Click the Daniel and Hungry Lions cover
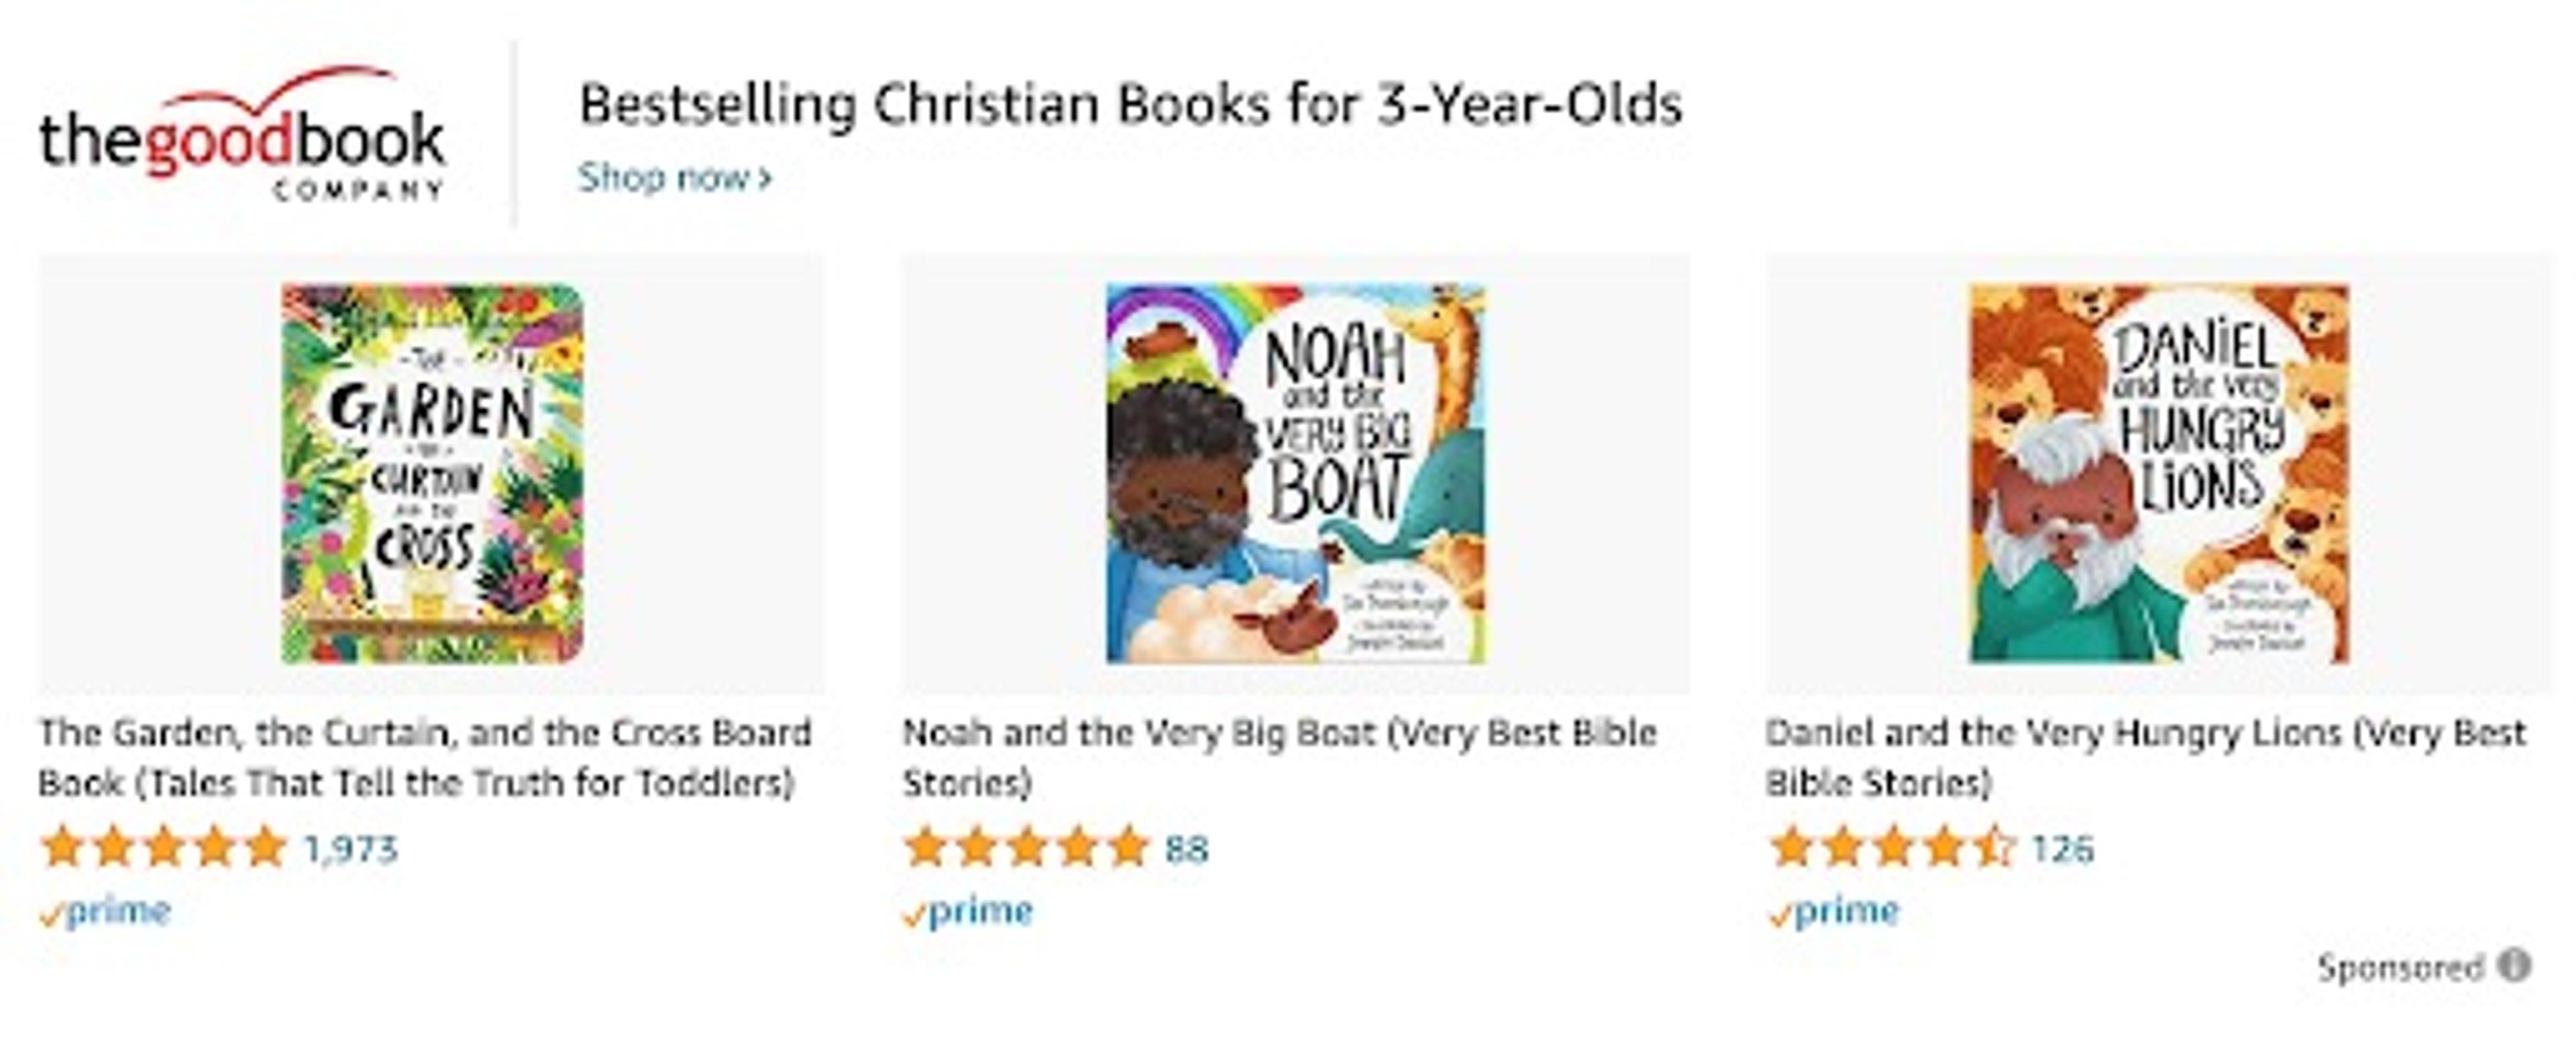This screenshot has width=2576, height=1042. tap(2159, 473)
